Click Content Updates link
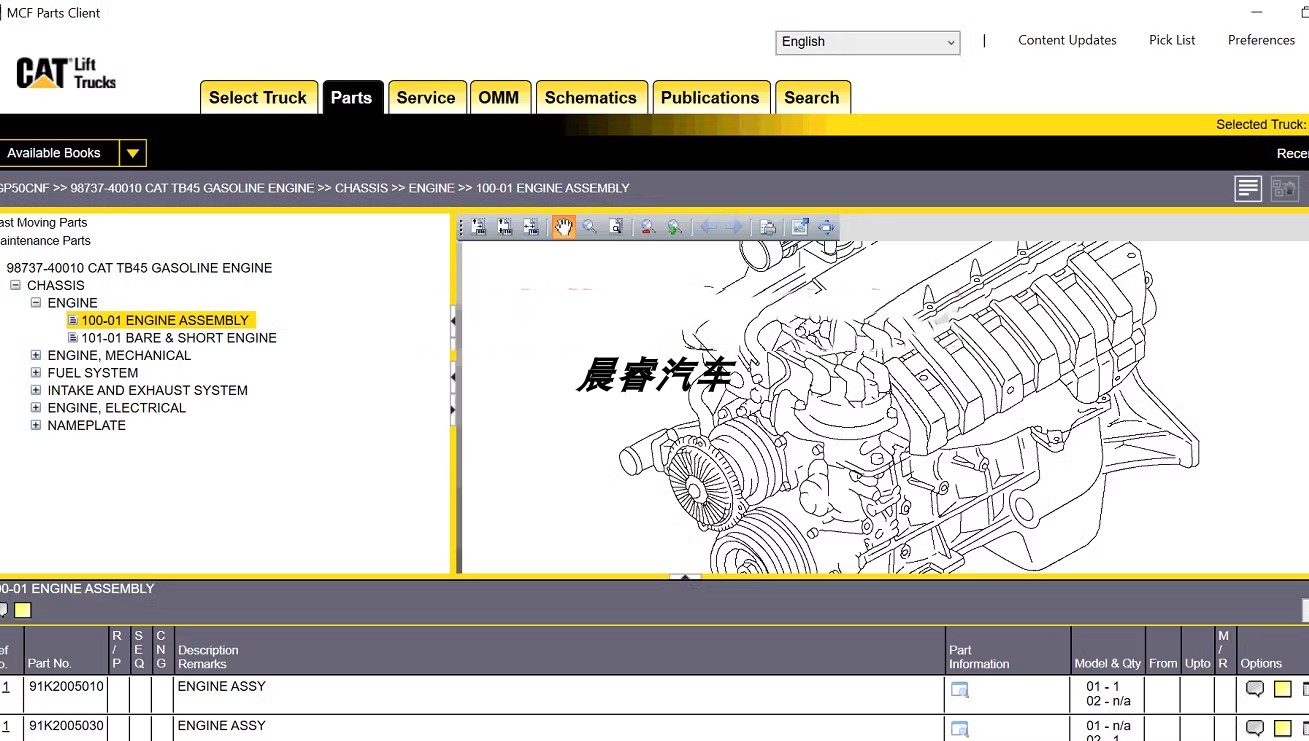 1067,40
